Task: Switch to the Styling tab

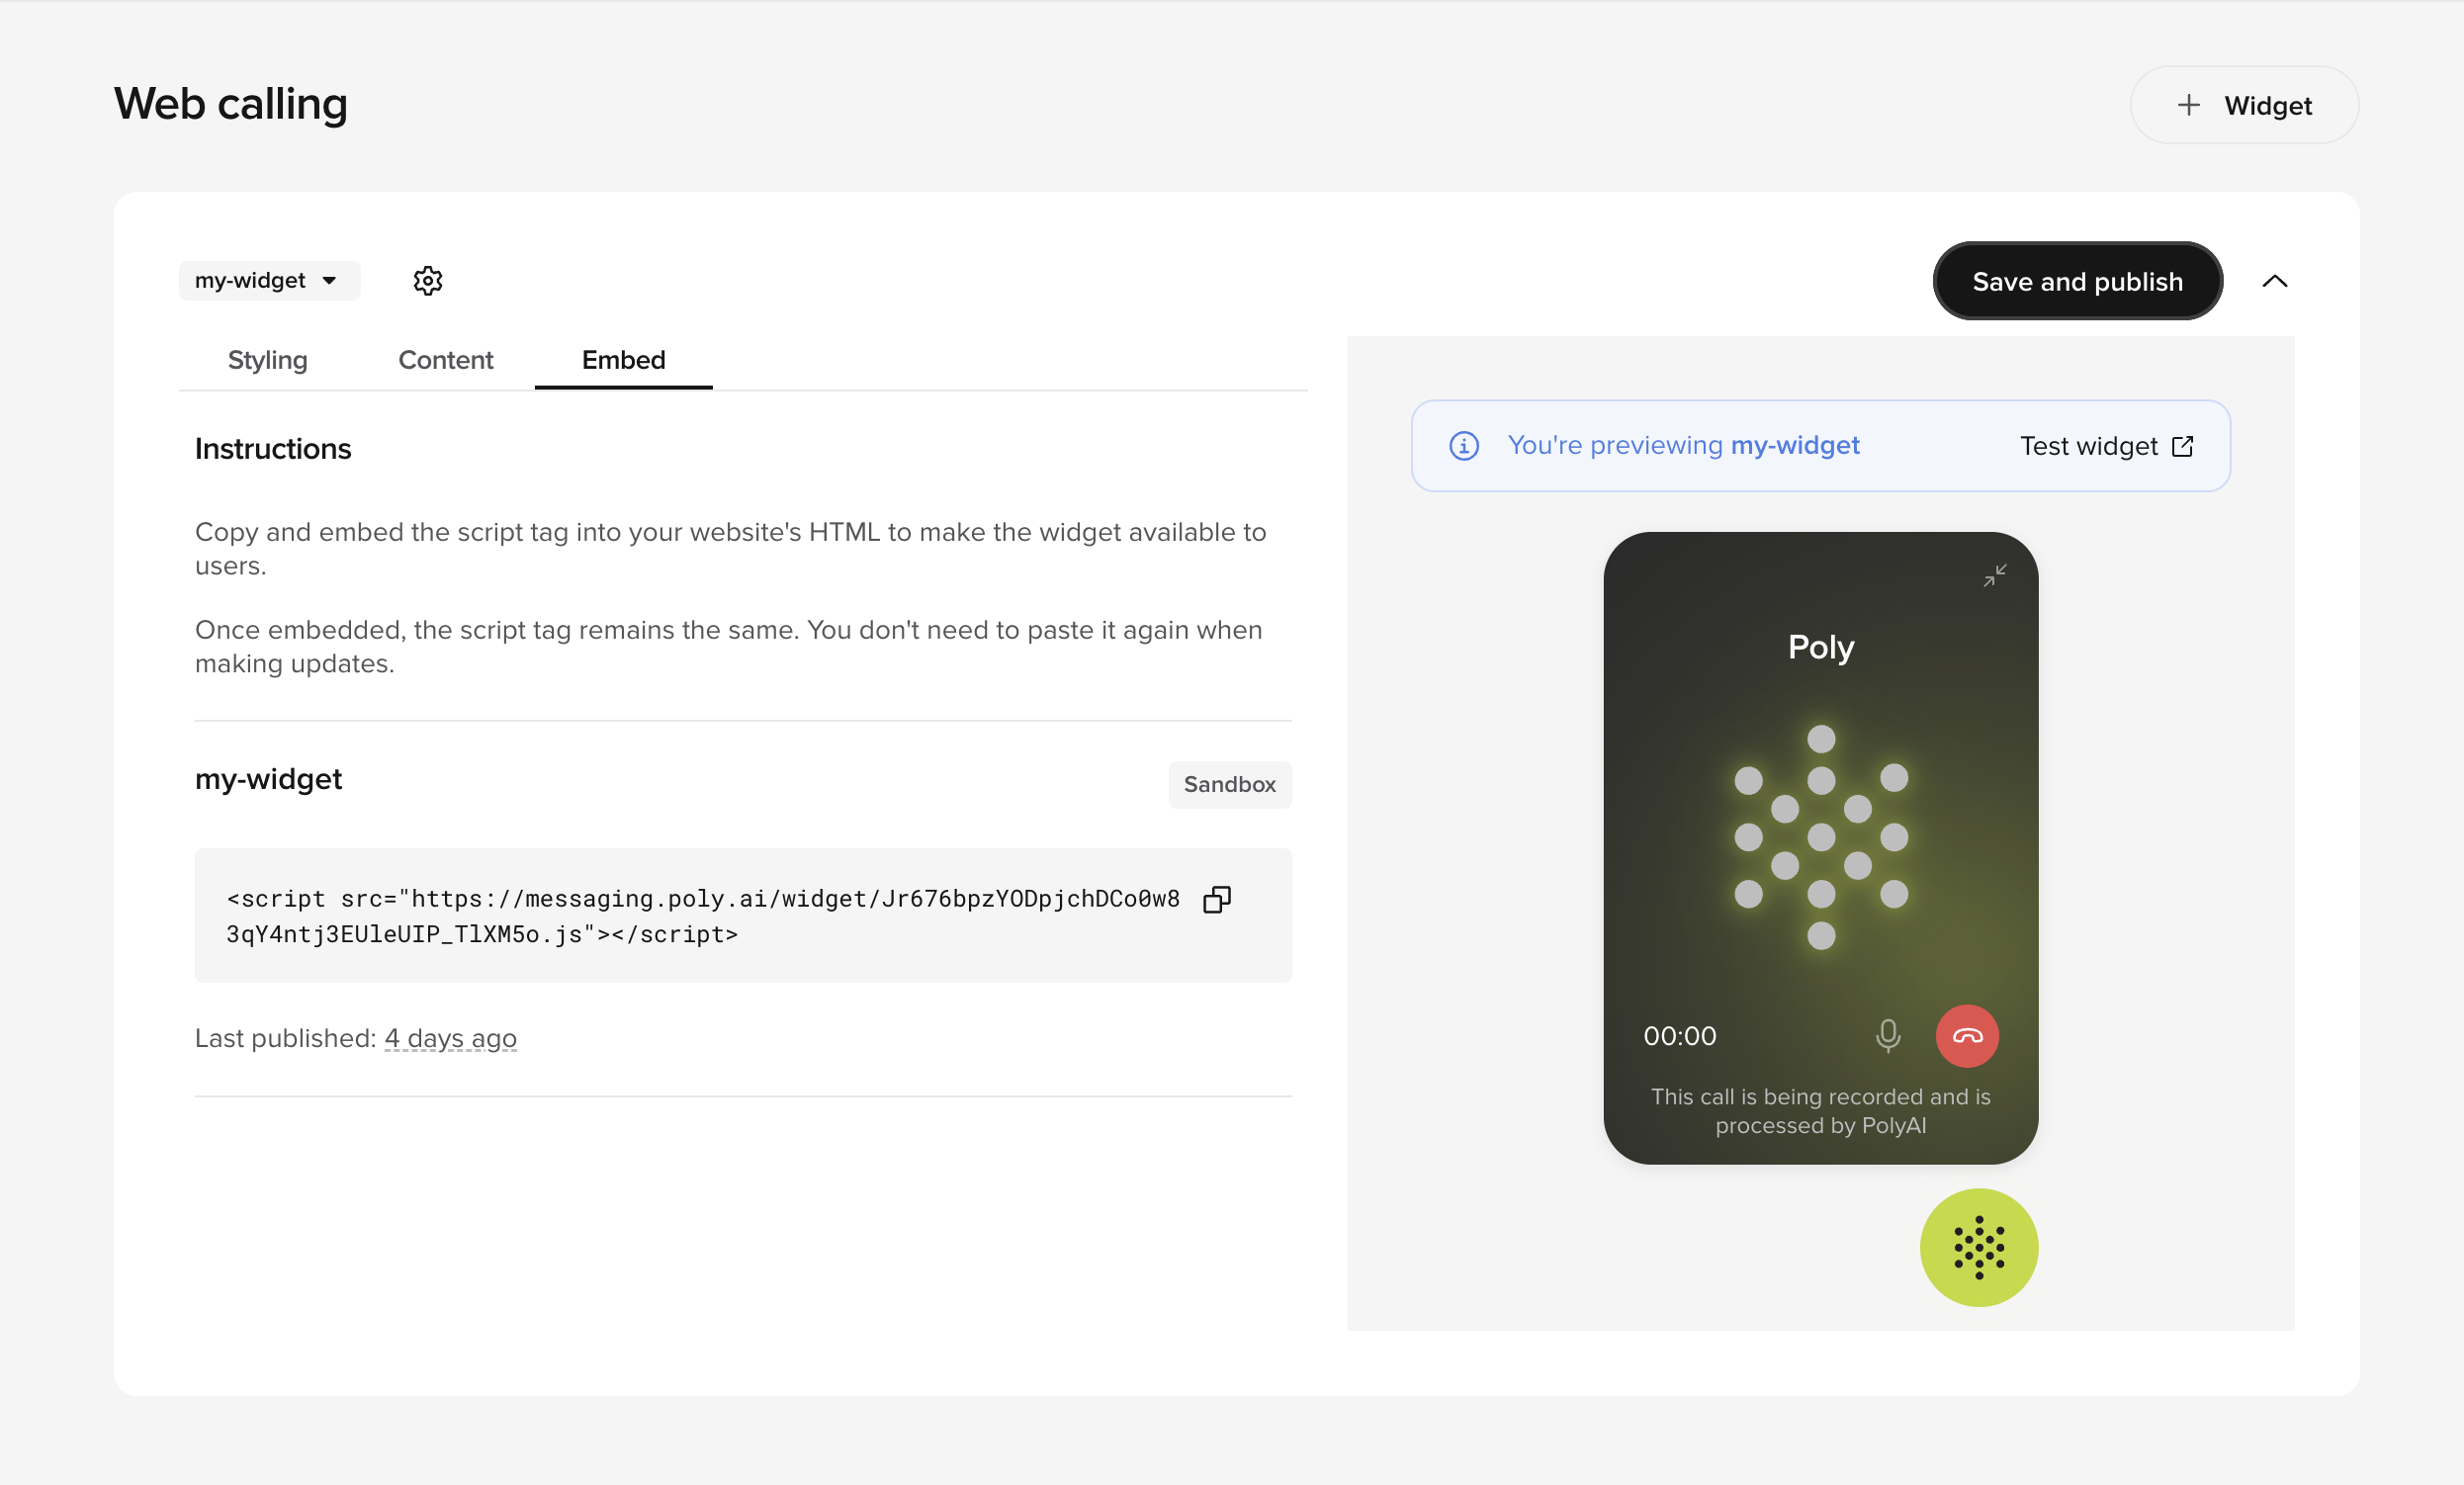Action: [268, 360]
